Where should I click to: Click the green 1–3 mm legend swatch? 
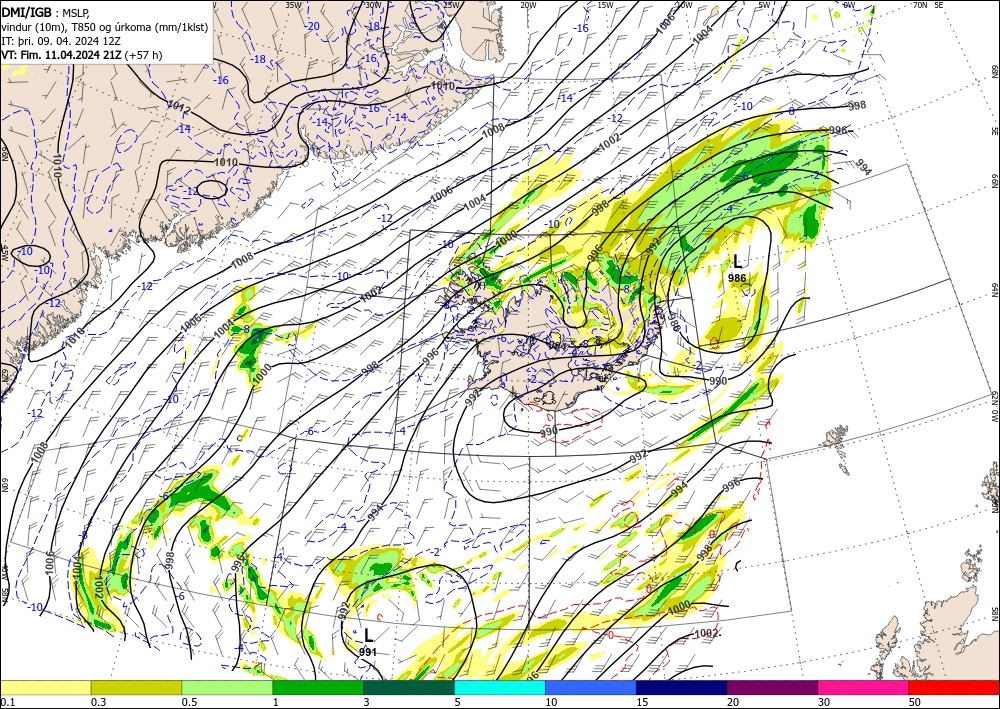pos(318,687)
